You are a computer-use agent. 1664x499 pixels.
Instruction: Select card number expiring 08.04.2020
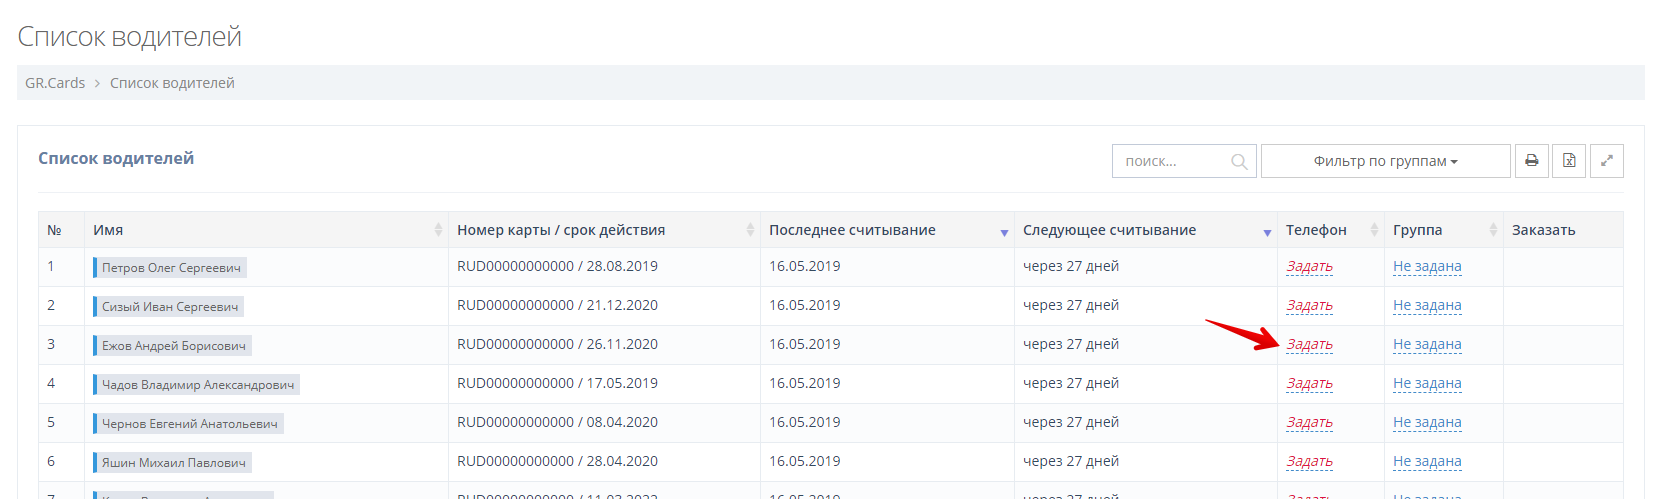coord(557,422)
